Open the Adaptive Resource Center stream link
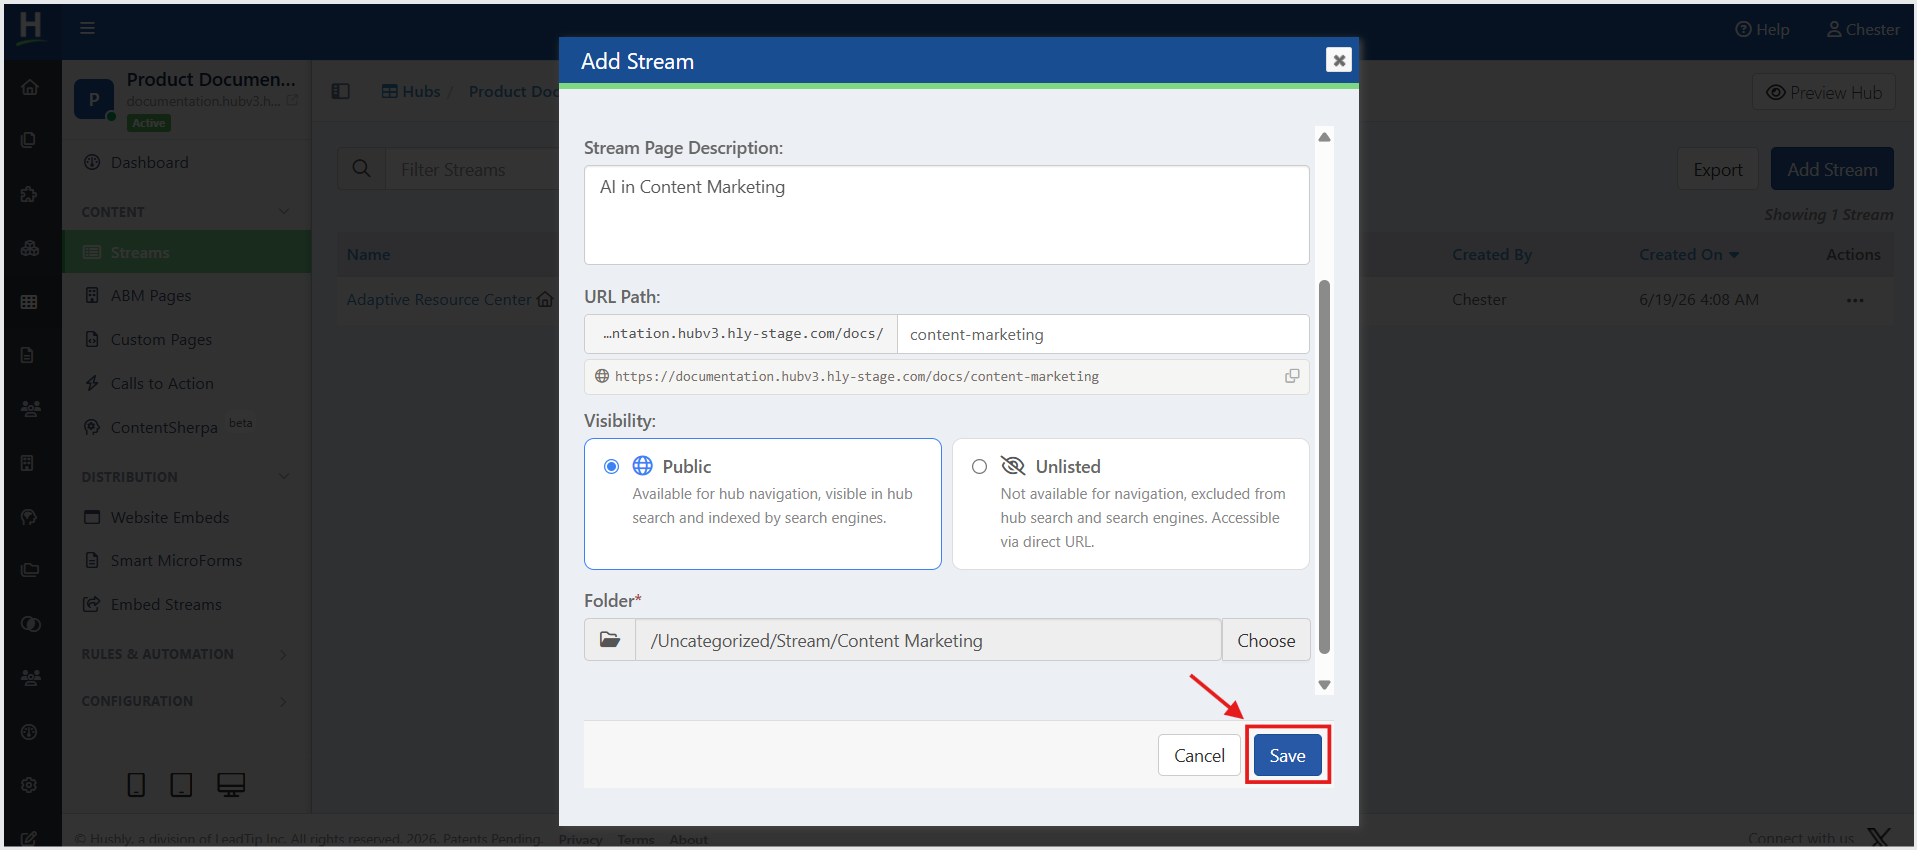This screenshot has height=850, width=1917. coord(439,299)
